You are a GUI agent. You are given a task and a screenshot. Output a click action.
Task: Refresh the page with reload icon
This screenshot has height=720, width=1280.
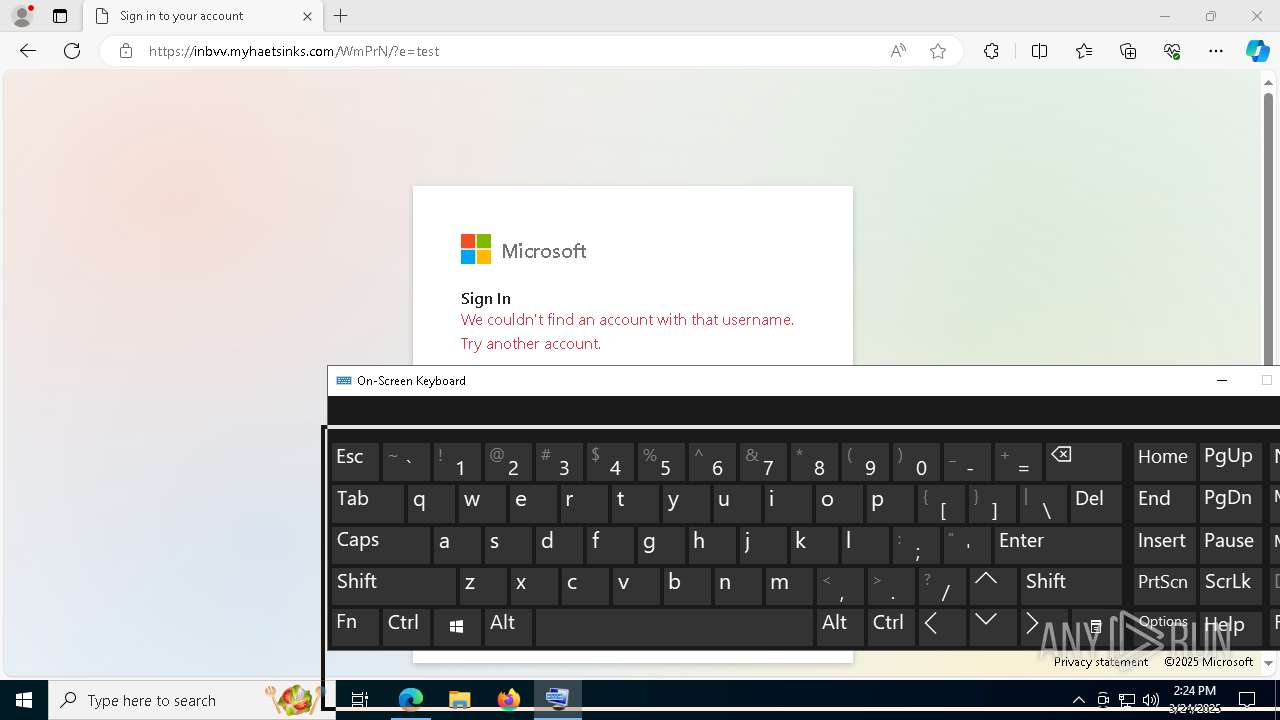(x=72, y=51)
